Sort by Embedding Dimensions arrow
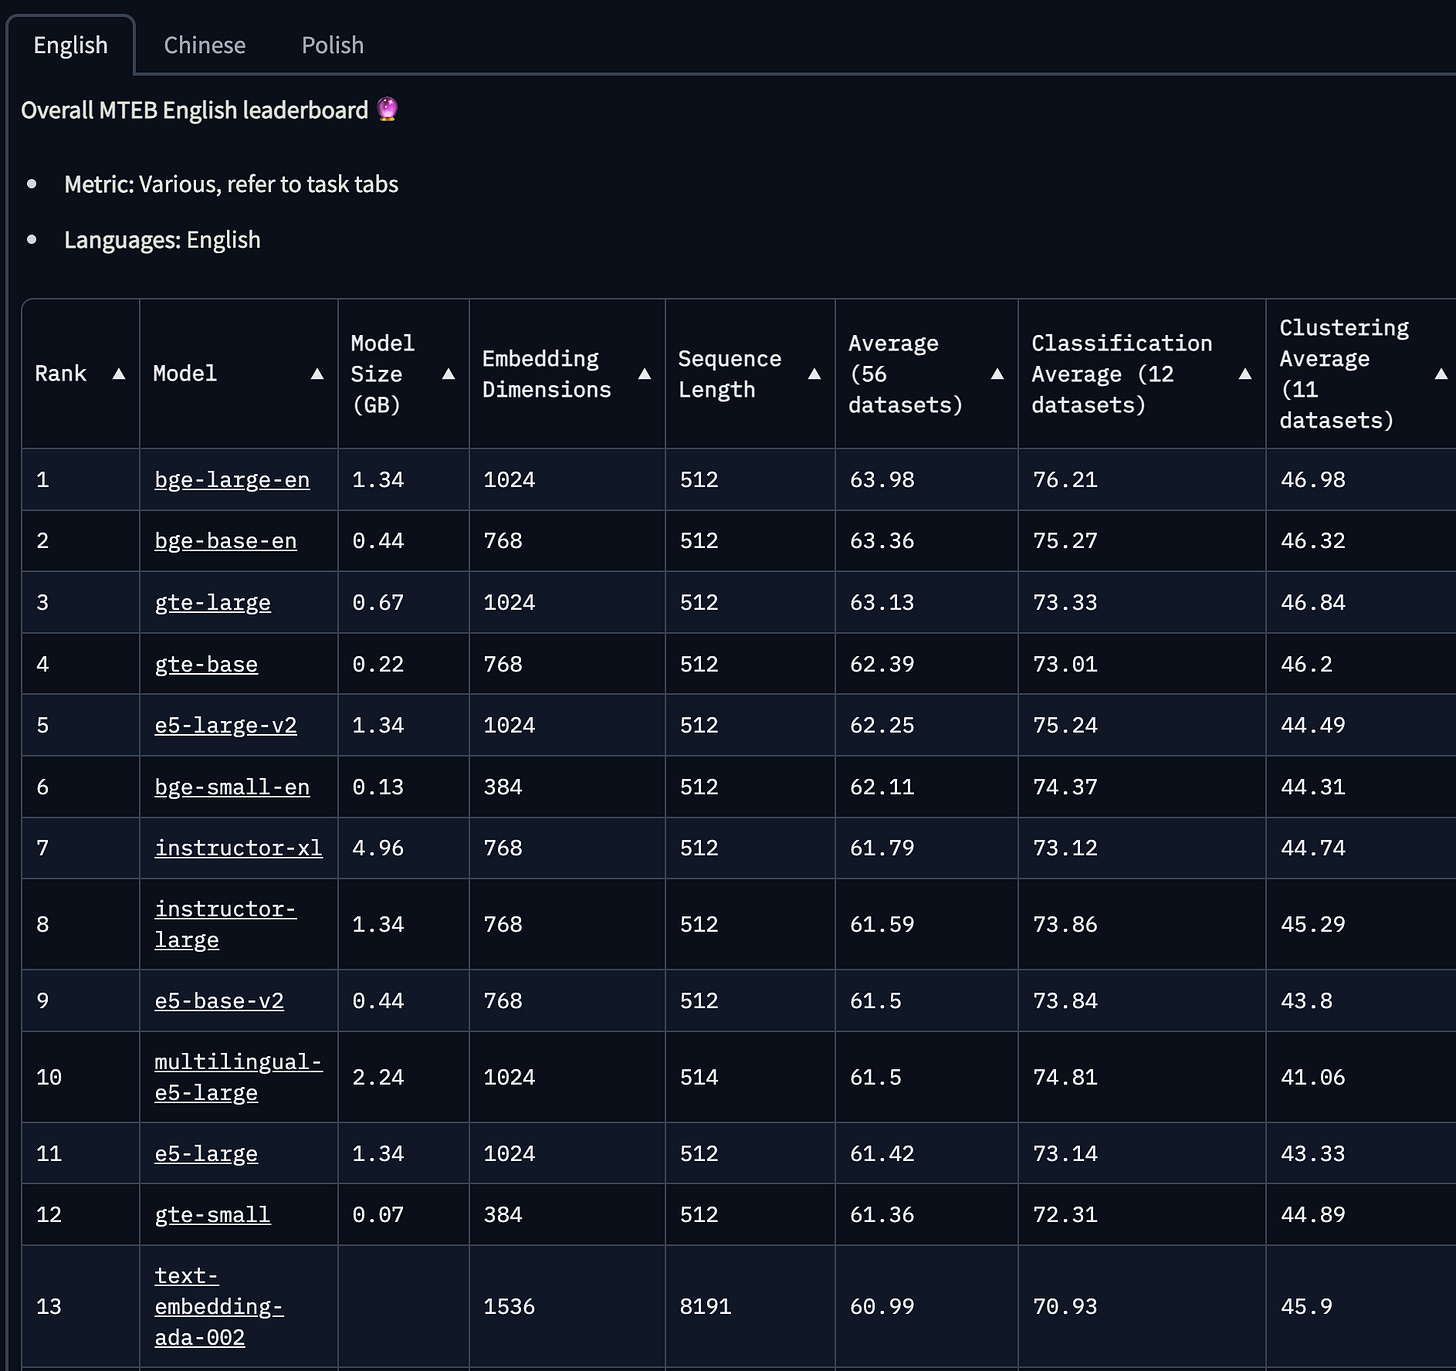This screenshot has width=1456, height=1371. tap(644, 374)
